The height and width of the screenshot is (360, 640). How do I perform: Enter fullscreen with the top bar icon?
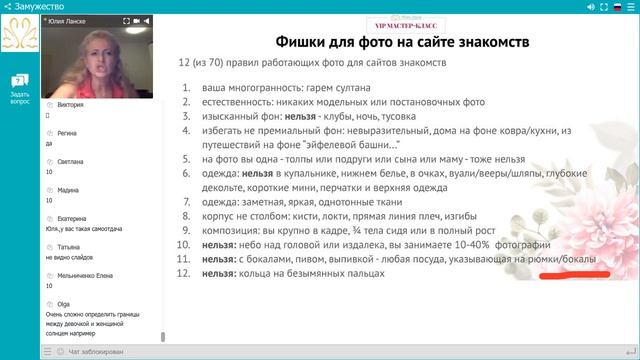coord(604,7)
